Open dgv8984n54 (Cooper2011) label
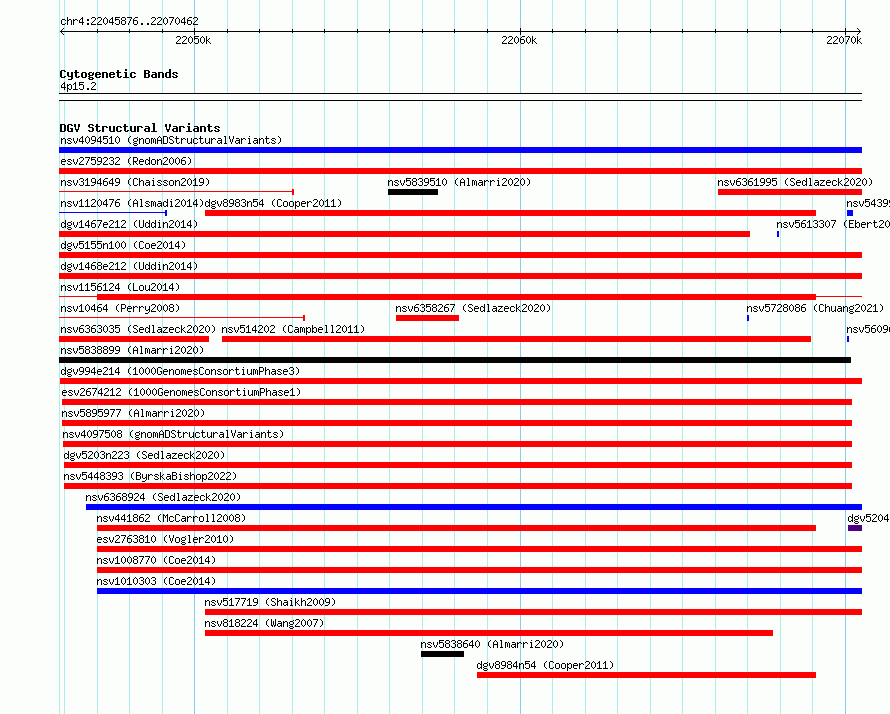Screen dimensions: 890x714 tap(545, 665)
